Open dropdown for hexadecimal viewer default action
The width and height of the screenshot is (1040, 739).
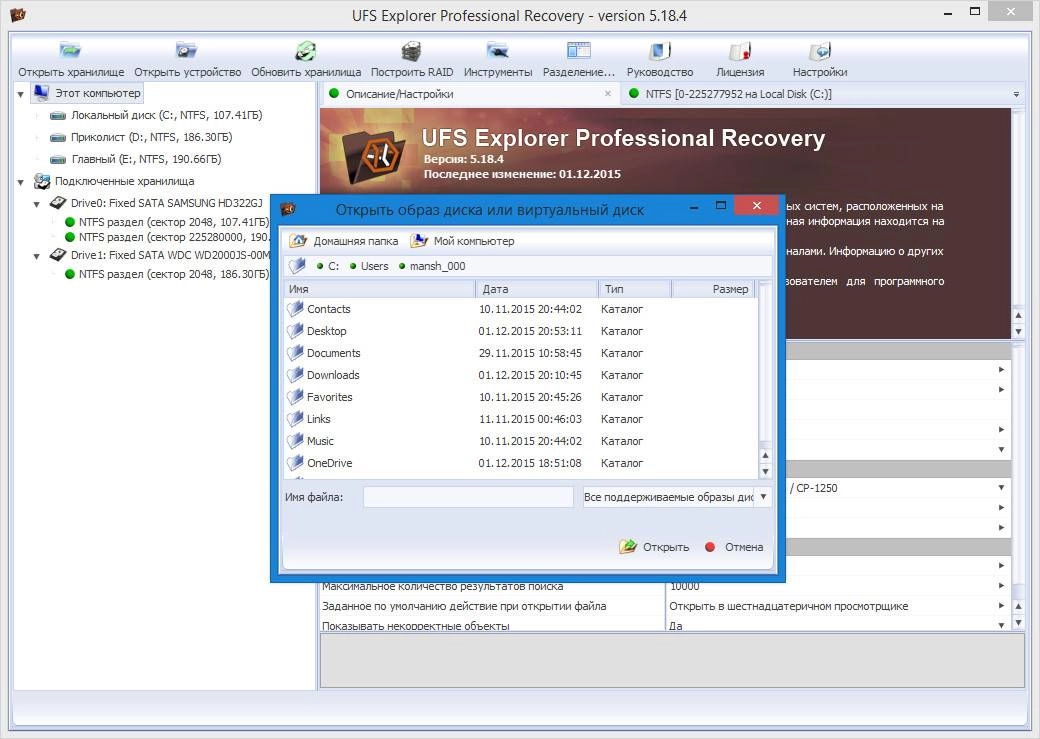pyautogui.click(x=1001, y=606)
